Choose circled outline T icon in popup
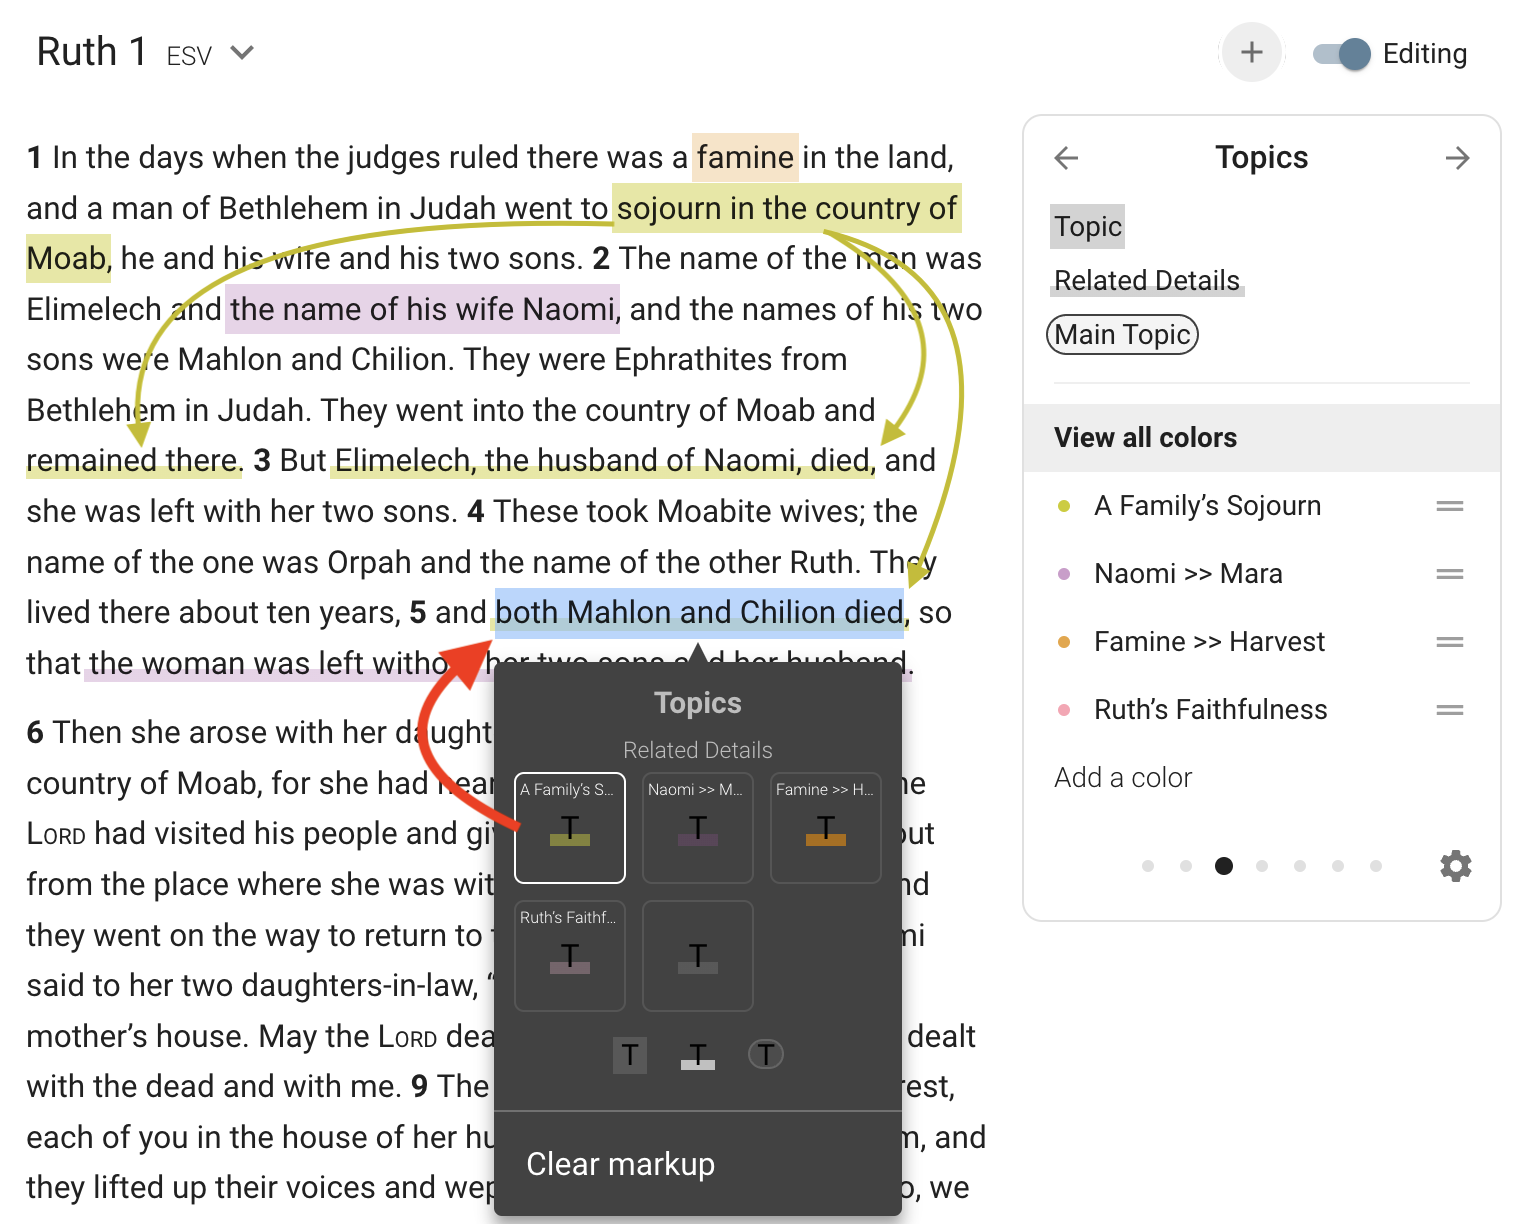The width and height of the screenshot is (1524, 1224). [x=766, y=1054]
